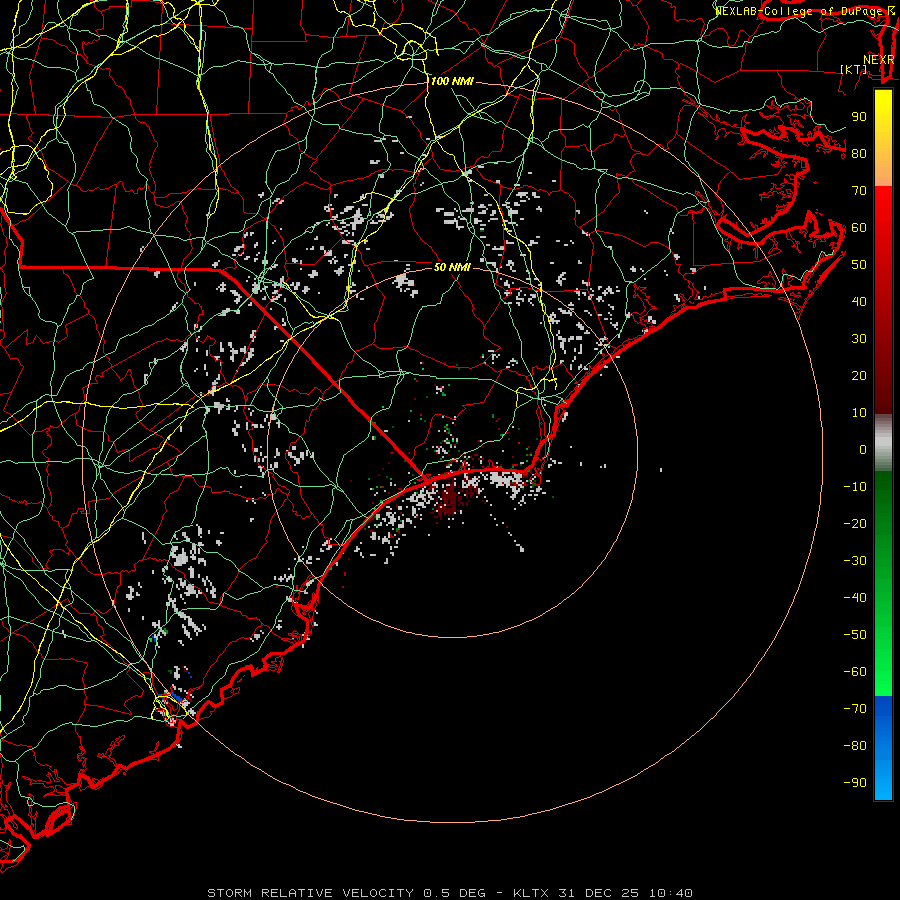The image size is (900, 900).
Task: Click the -50 value on velocity scale
Action: click(x=855, y=635)
